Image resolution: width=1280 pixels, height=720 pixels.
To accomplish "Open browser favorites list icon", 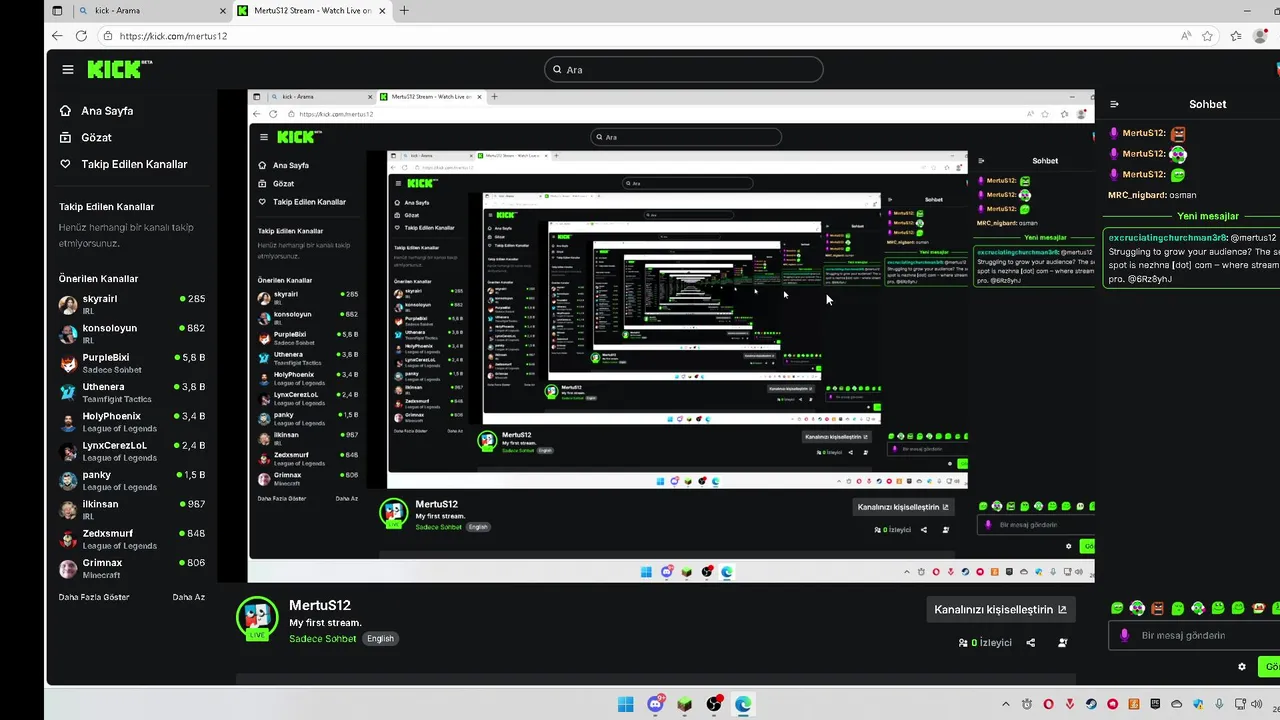I will pyautogui.click(x=1237, y=36).
